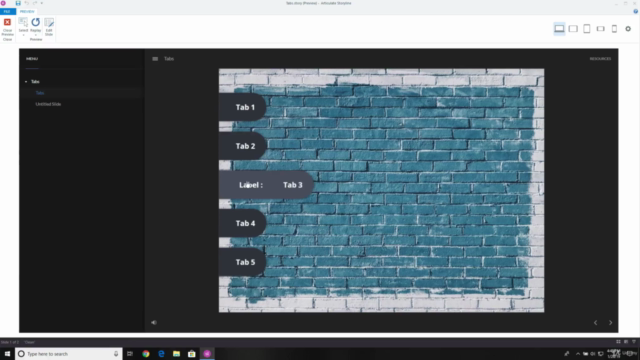This screenshot has height=360, width=640.
Task: Open responsive preview settings gear
Action: (x=628, y=29)
